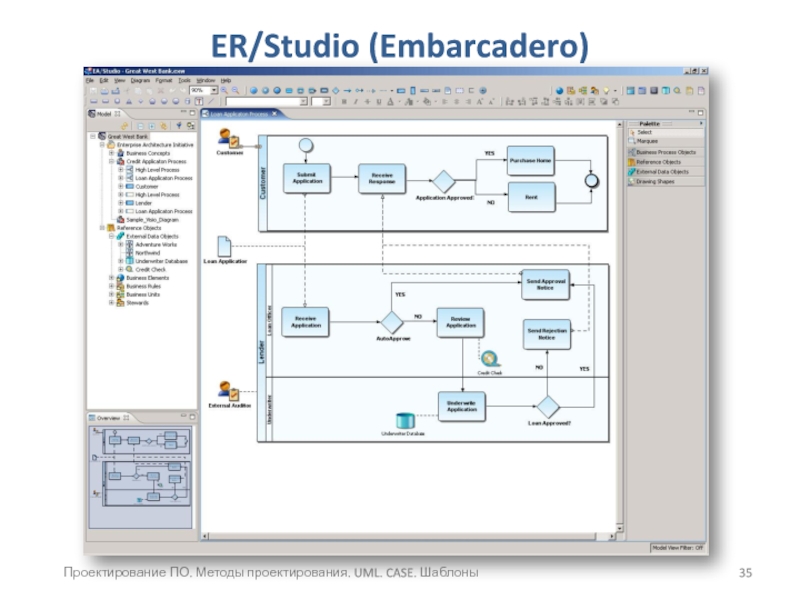Open External Data Objects palette drawer
The image size is (800, 600).
point(666,172)
